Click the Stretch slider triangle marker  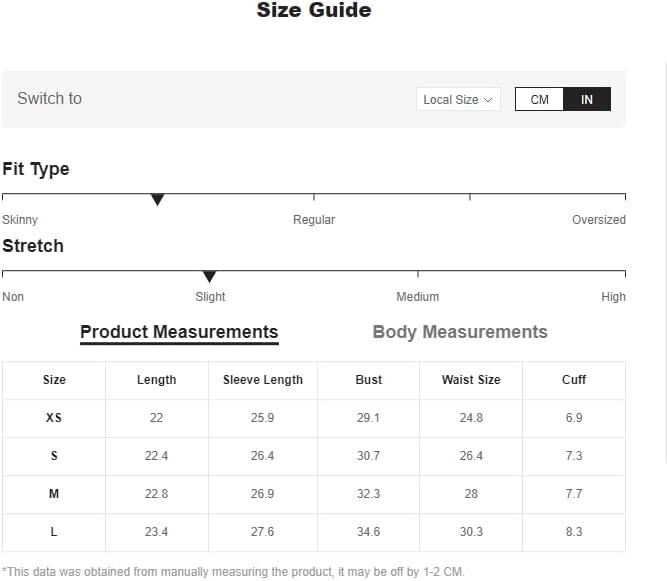[209, 276]
